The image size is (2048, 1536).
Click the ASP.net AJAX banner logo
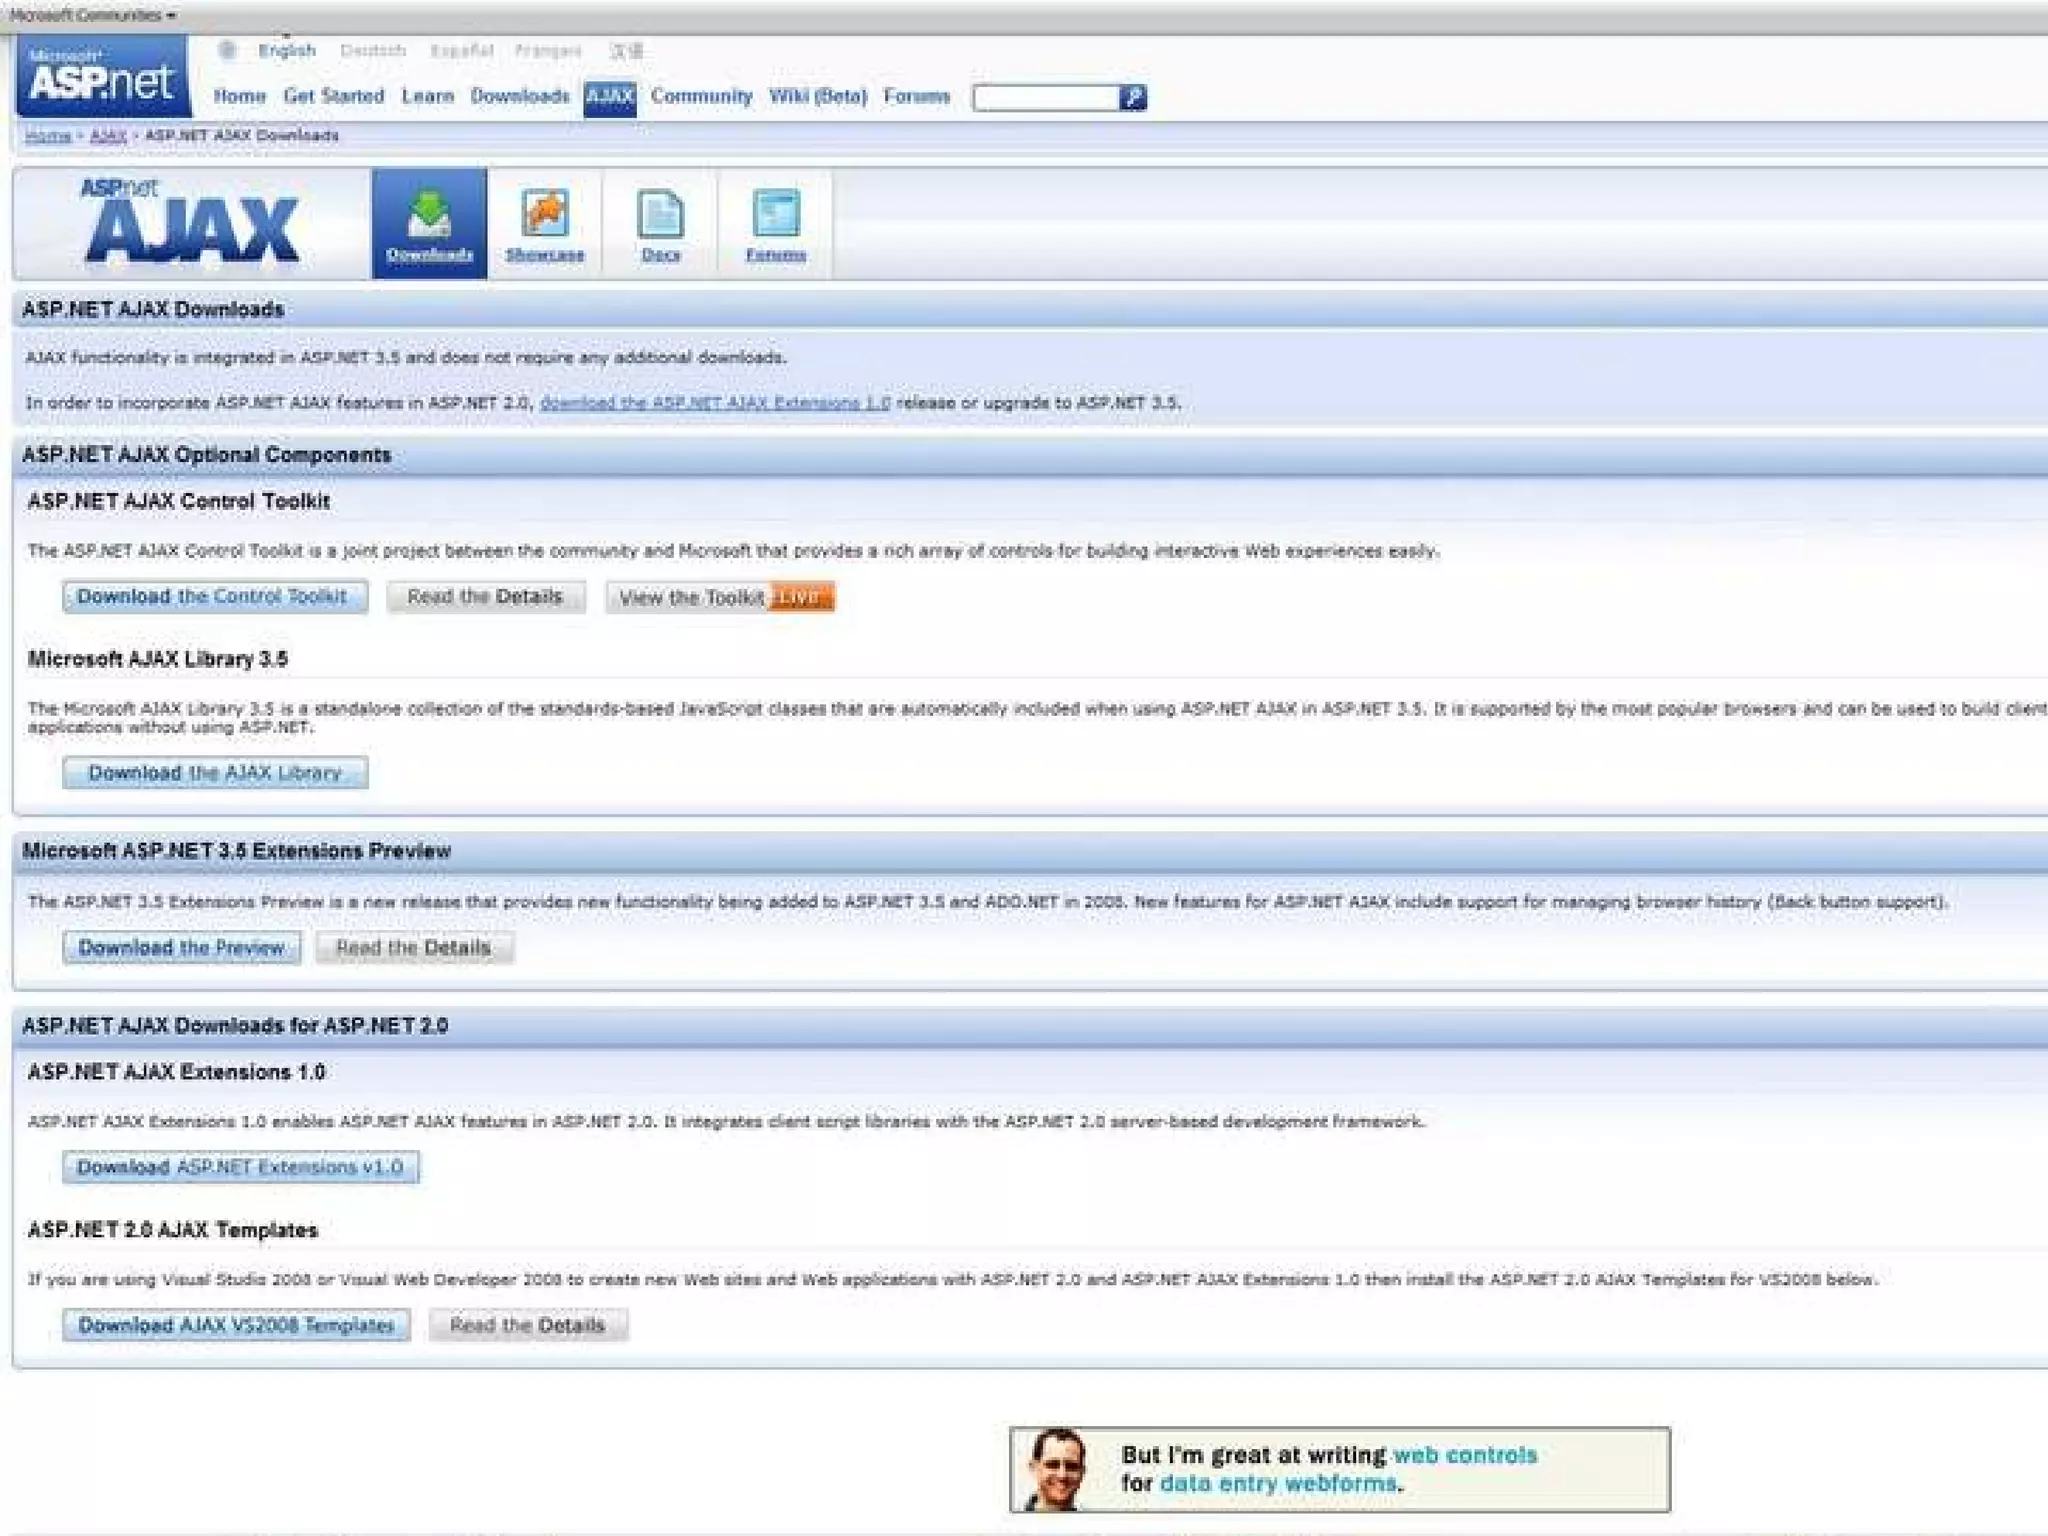click(x=191, y=223)
